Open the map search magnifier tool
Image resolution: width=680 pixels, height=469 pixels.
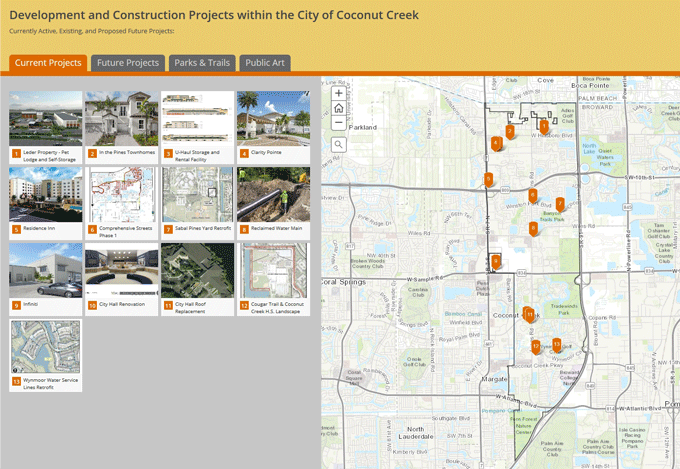coord(339,144)
